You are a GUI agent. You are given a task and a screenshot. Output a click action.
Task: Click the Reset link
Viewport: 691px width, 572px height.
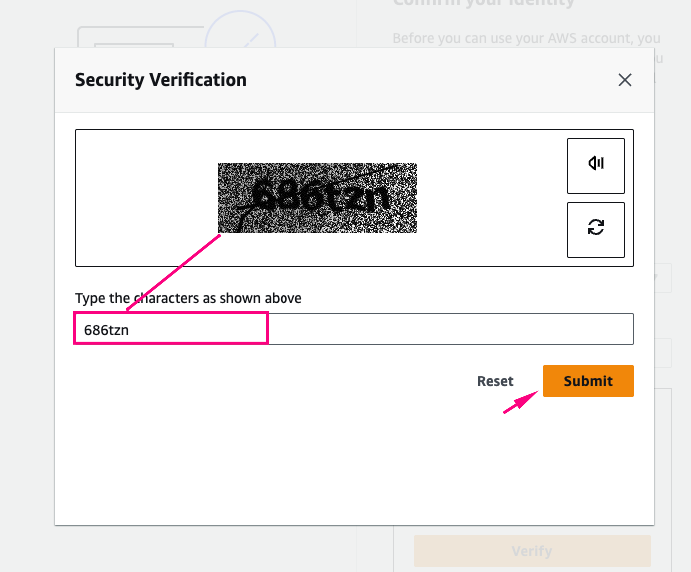pyautogui.click(x=495, y=381)
